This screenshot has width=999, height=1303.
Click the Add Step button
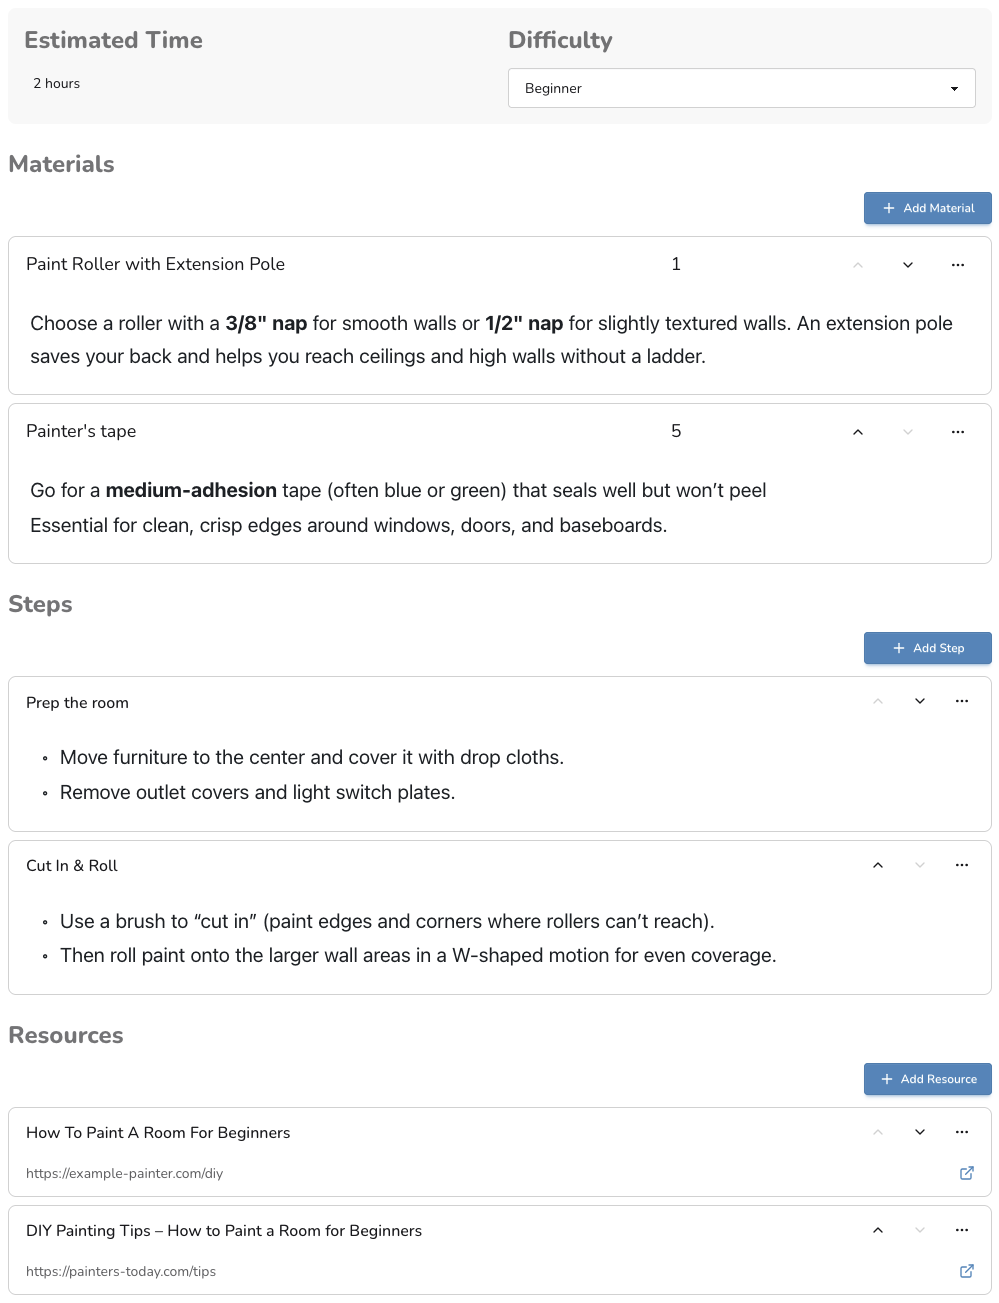927,648
